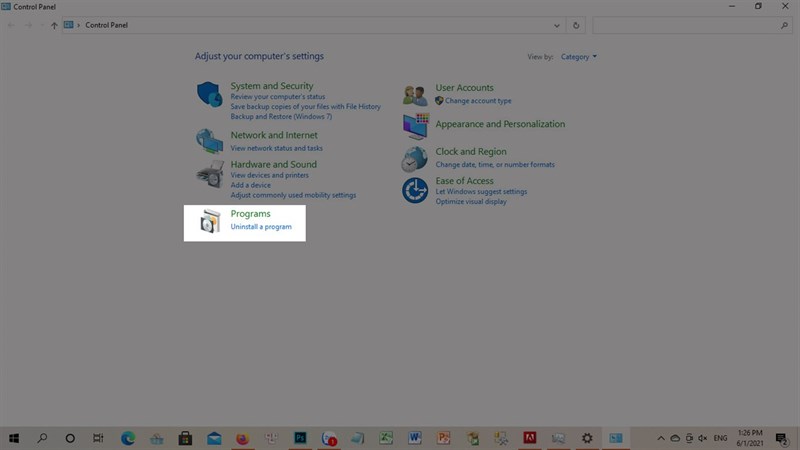Open Mail app from the taskbar
The width and height of the screenshot is (800, 450).
pos(214,438)
